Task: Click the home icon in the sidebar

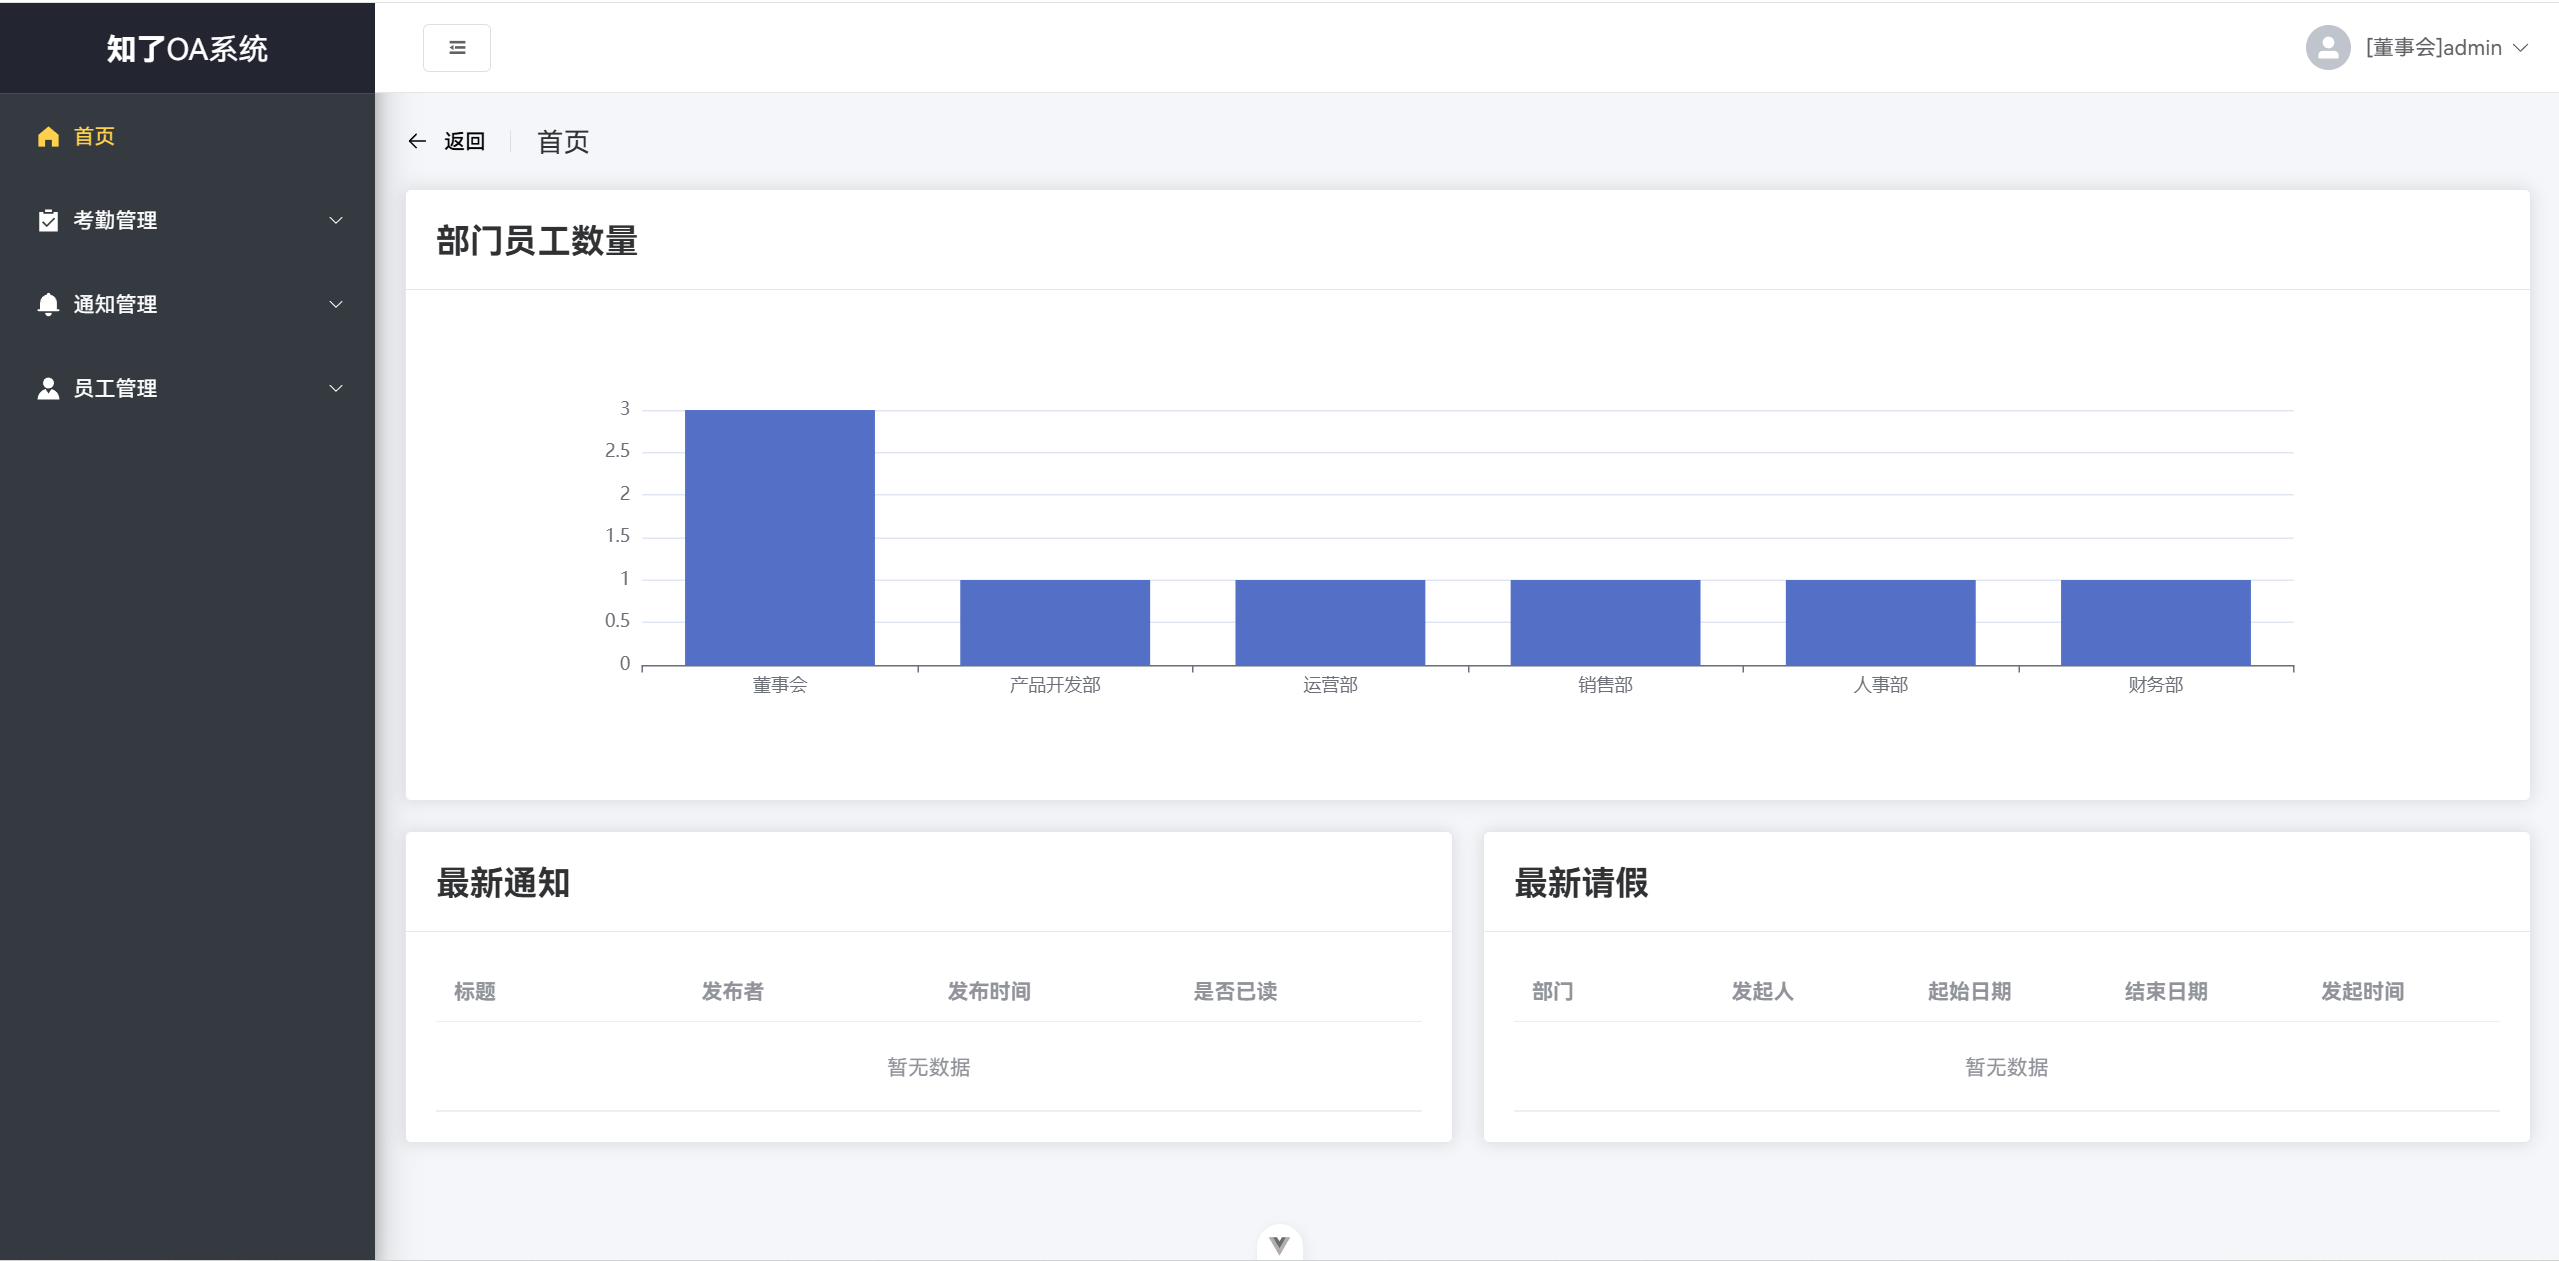Action: (x=48, y=137)
